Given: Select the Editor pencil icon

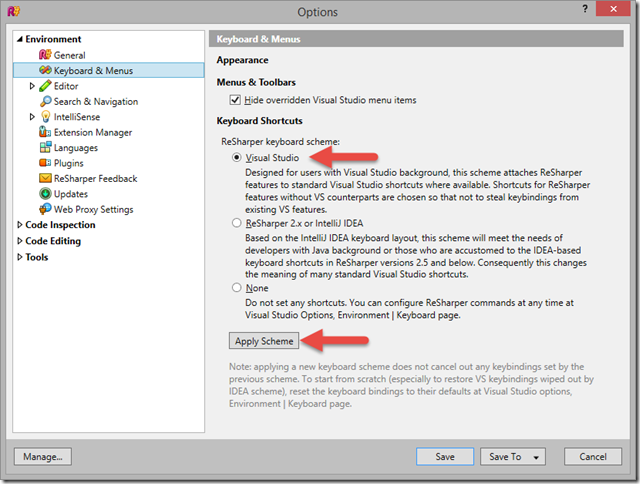Looking at the screenshot, I should point(45,86).
